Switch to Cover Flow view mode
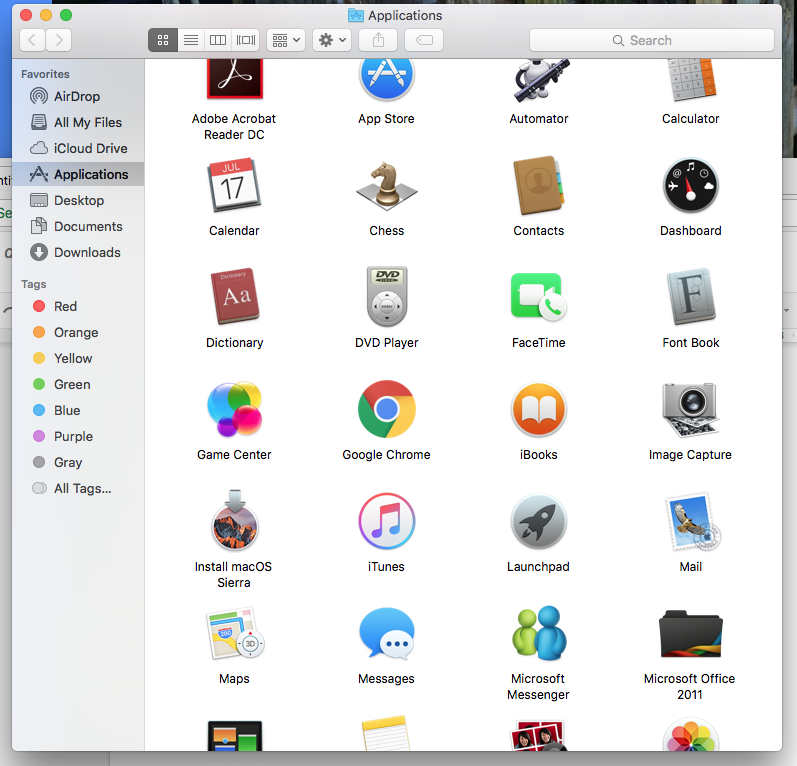797x766 pixels. [246, 40]
